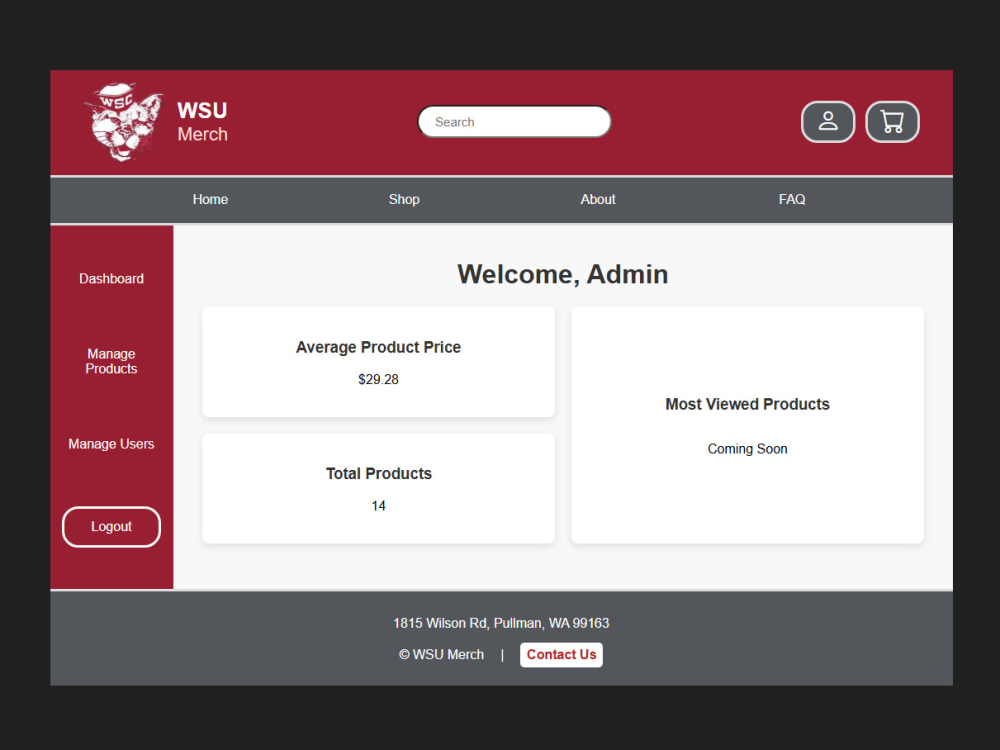This screenshot has height=750, width=1000.
Task: Click the WSC cougar mascot logo
Action: point(123,122)
